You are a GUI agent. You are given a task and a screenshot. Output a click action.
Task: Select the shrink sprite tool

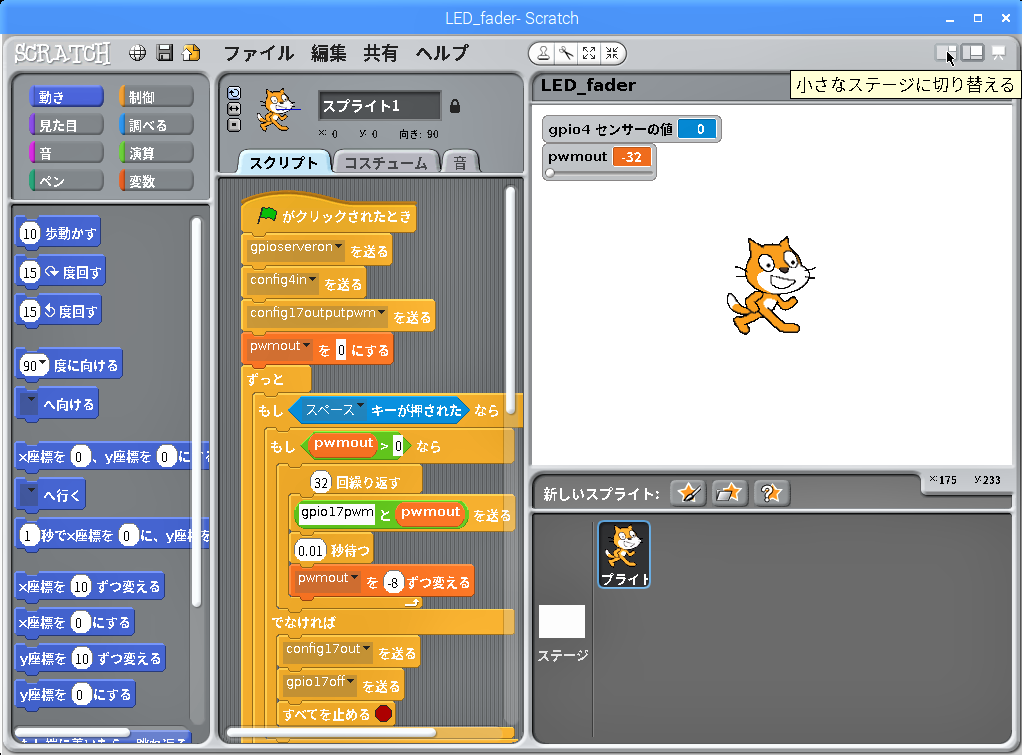pyautogui.click(x=611, y=53)
